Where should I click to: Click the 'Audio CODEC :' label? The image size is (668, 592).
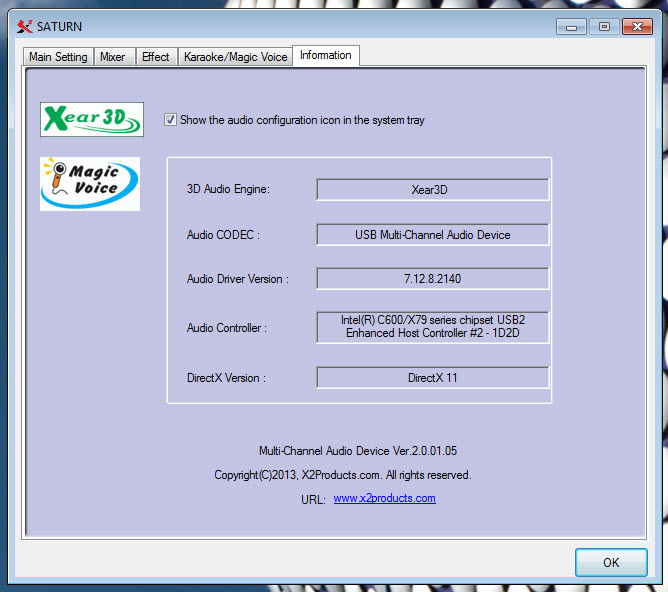coord(223,235)
